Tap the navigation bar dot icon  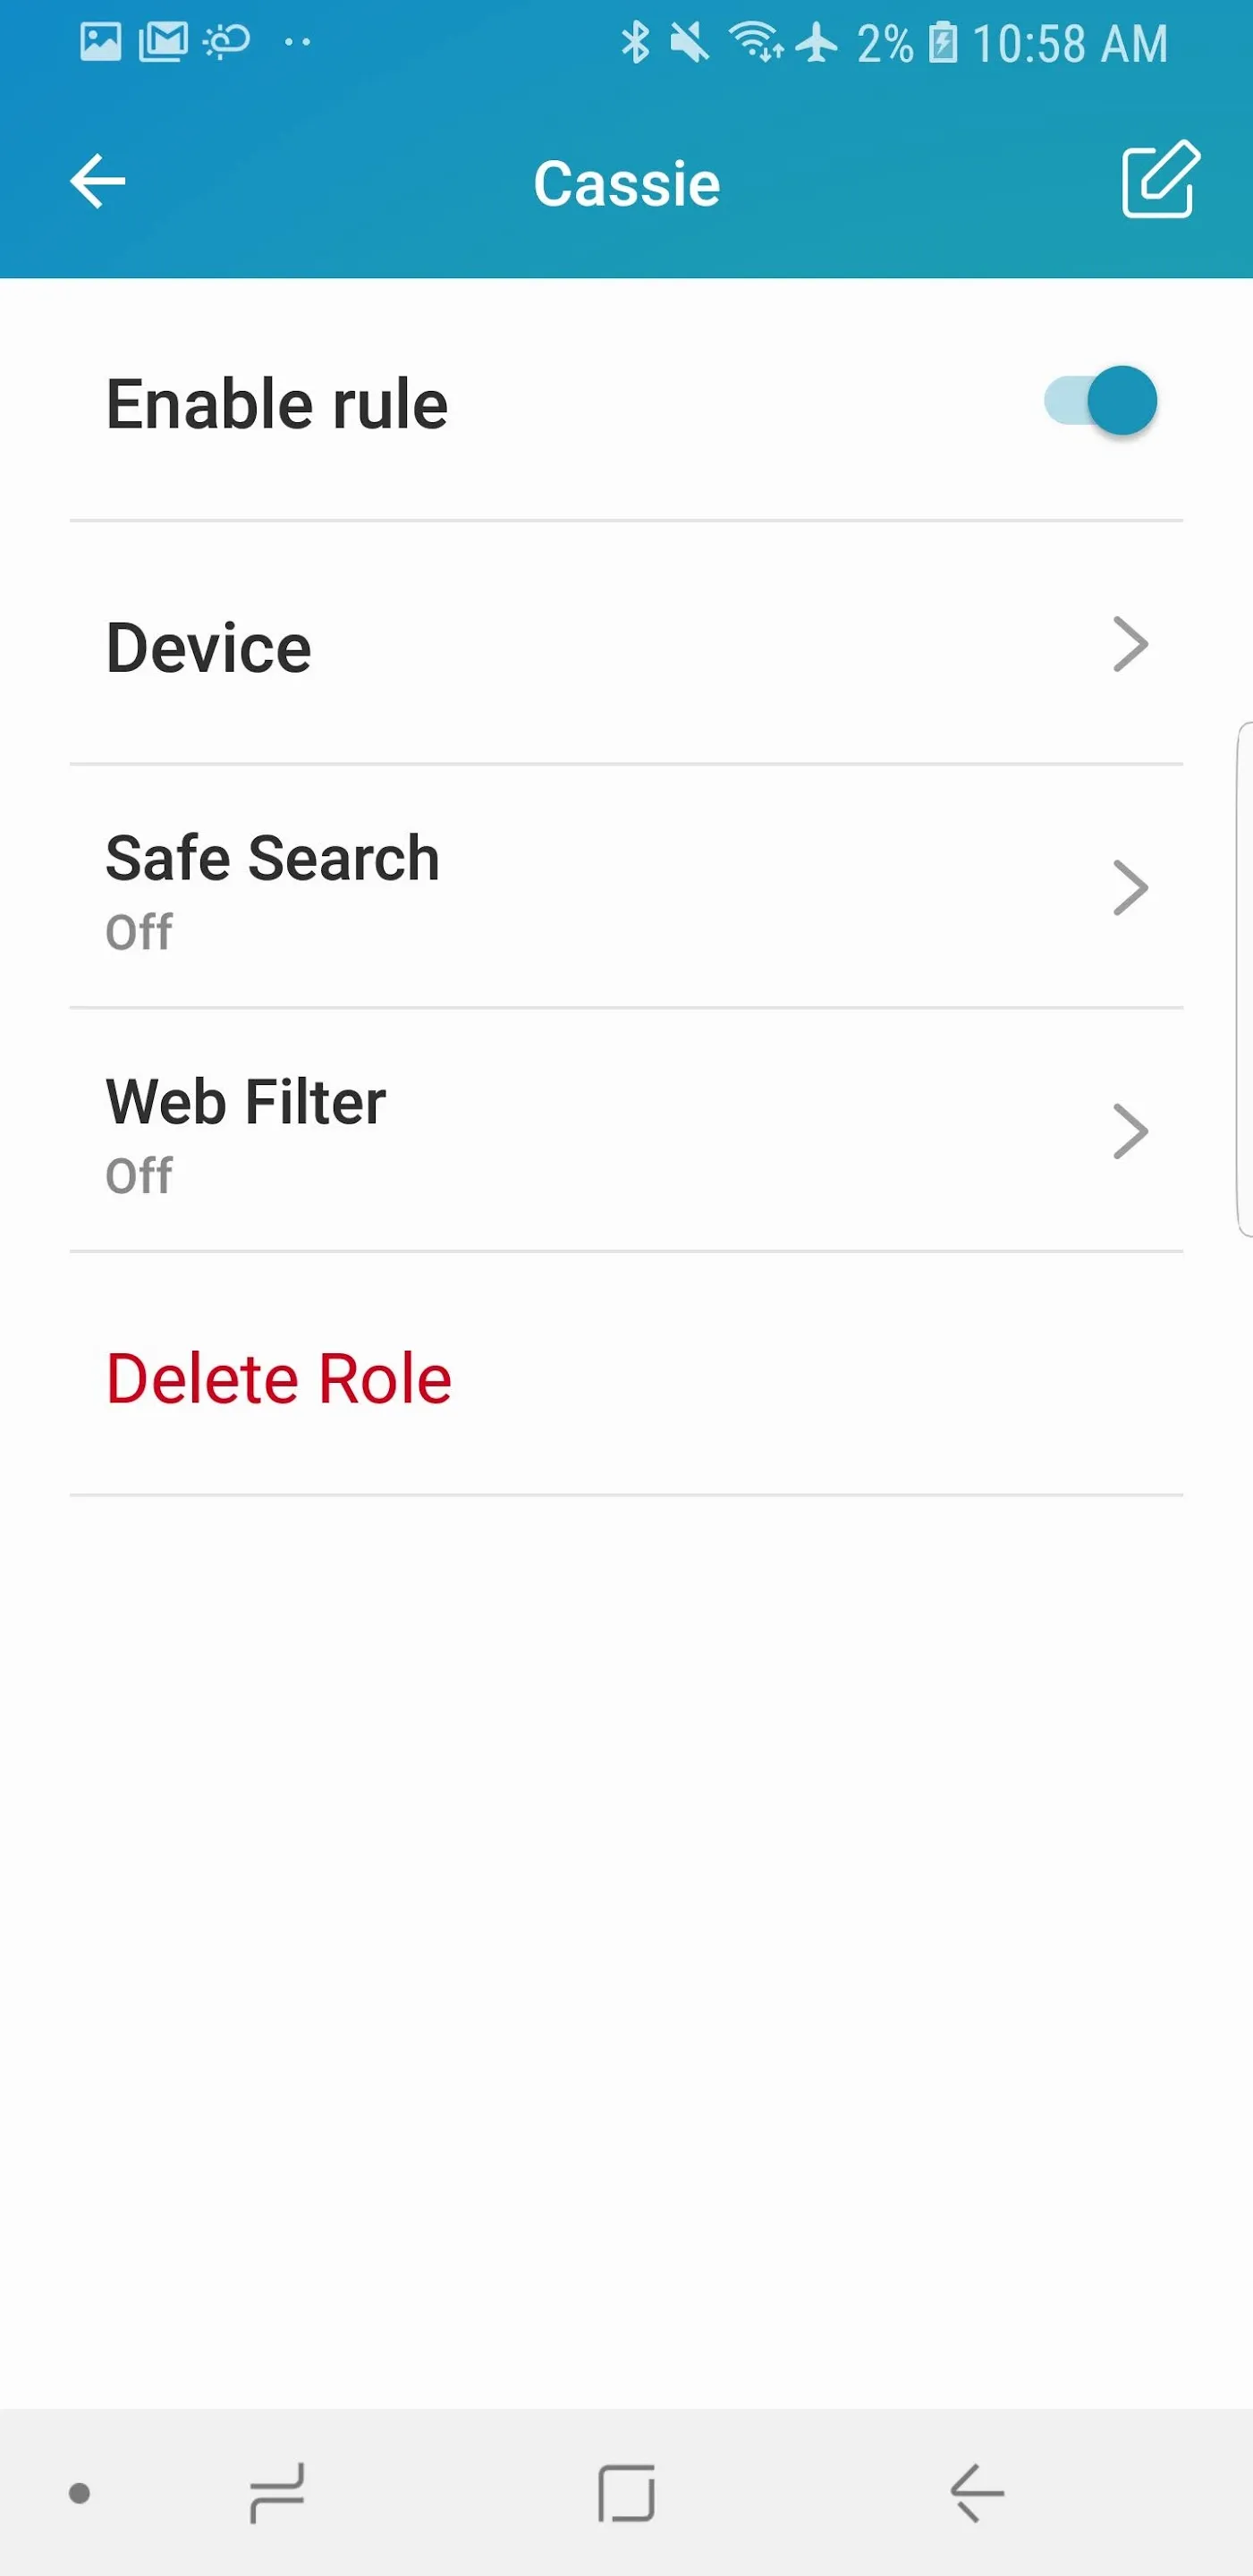click(79, 2493)
